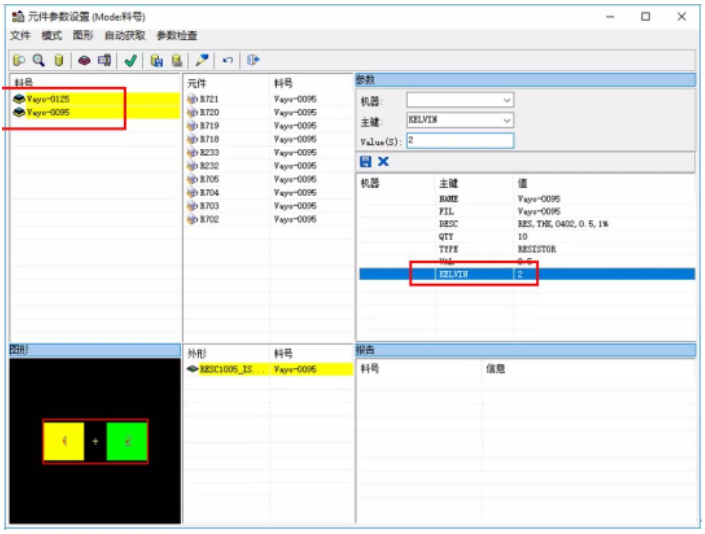Click the blue save disk icon under Value(S)

point(365,161)
